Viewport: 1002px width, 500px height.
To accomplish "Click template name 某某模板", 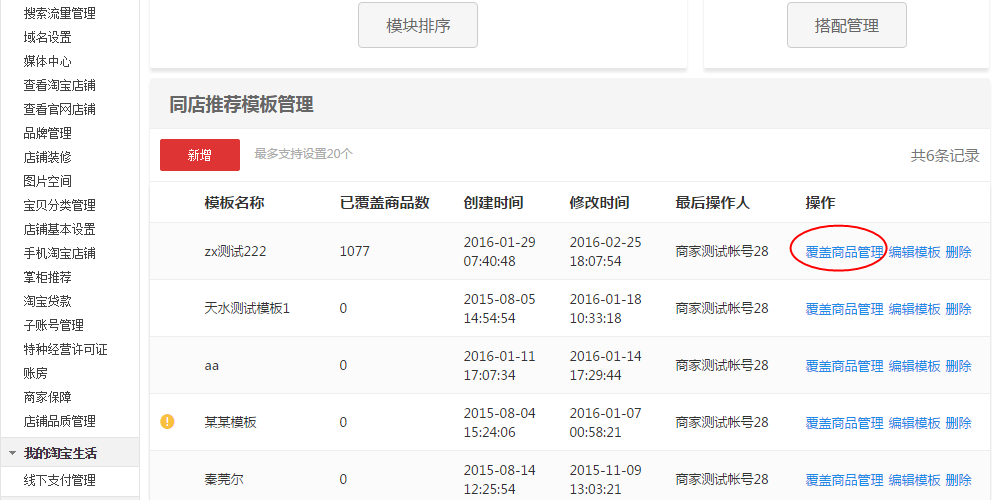I will pyautogui.click(x=230, y=422).
